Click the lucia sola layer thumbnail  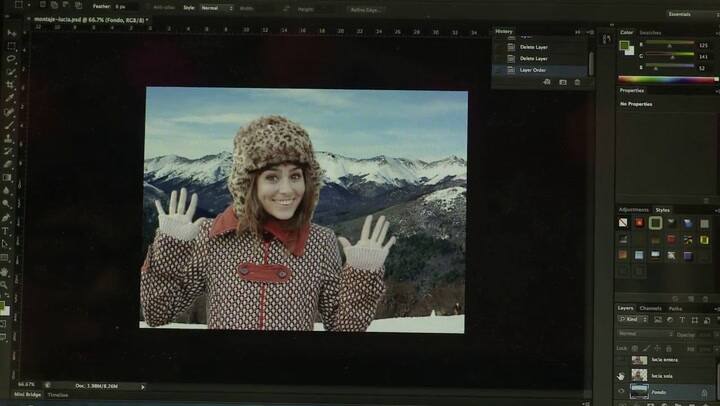click(639, 376)
